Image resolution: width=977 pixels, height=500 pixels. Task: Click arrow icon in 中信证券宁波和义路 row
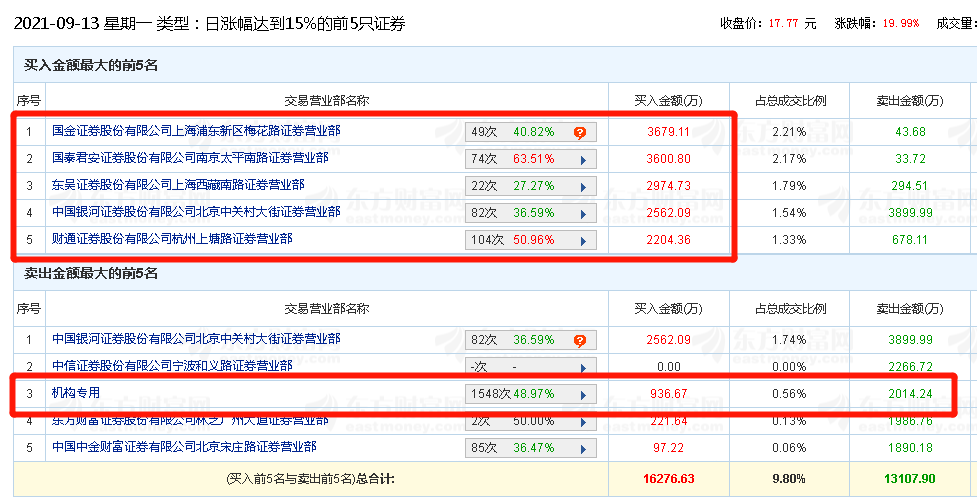[583, 368]
